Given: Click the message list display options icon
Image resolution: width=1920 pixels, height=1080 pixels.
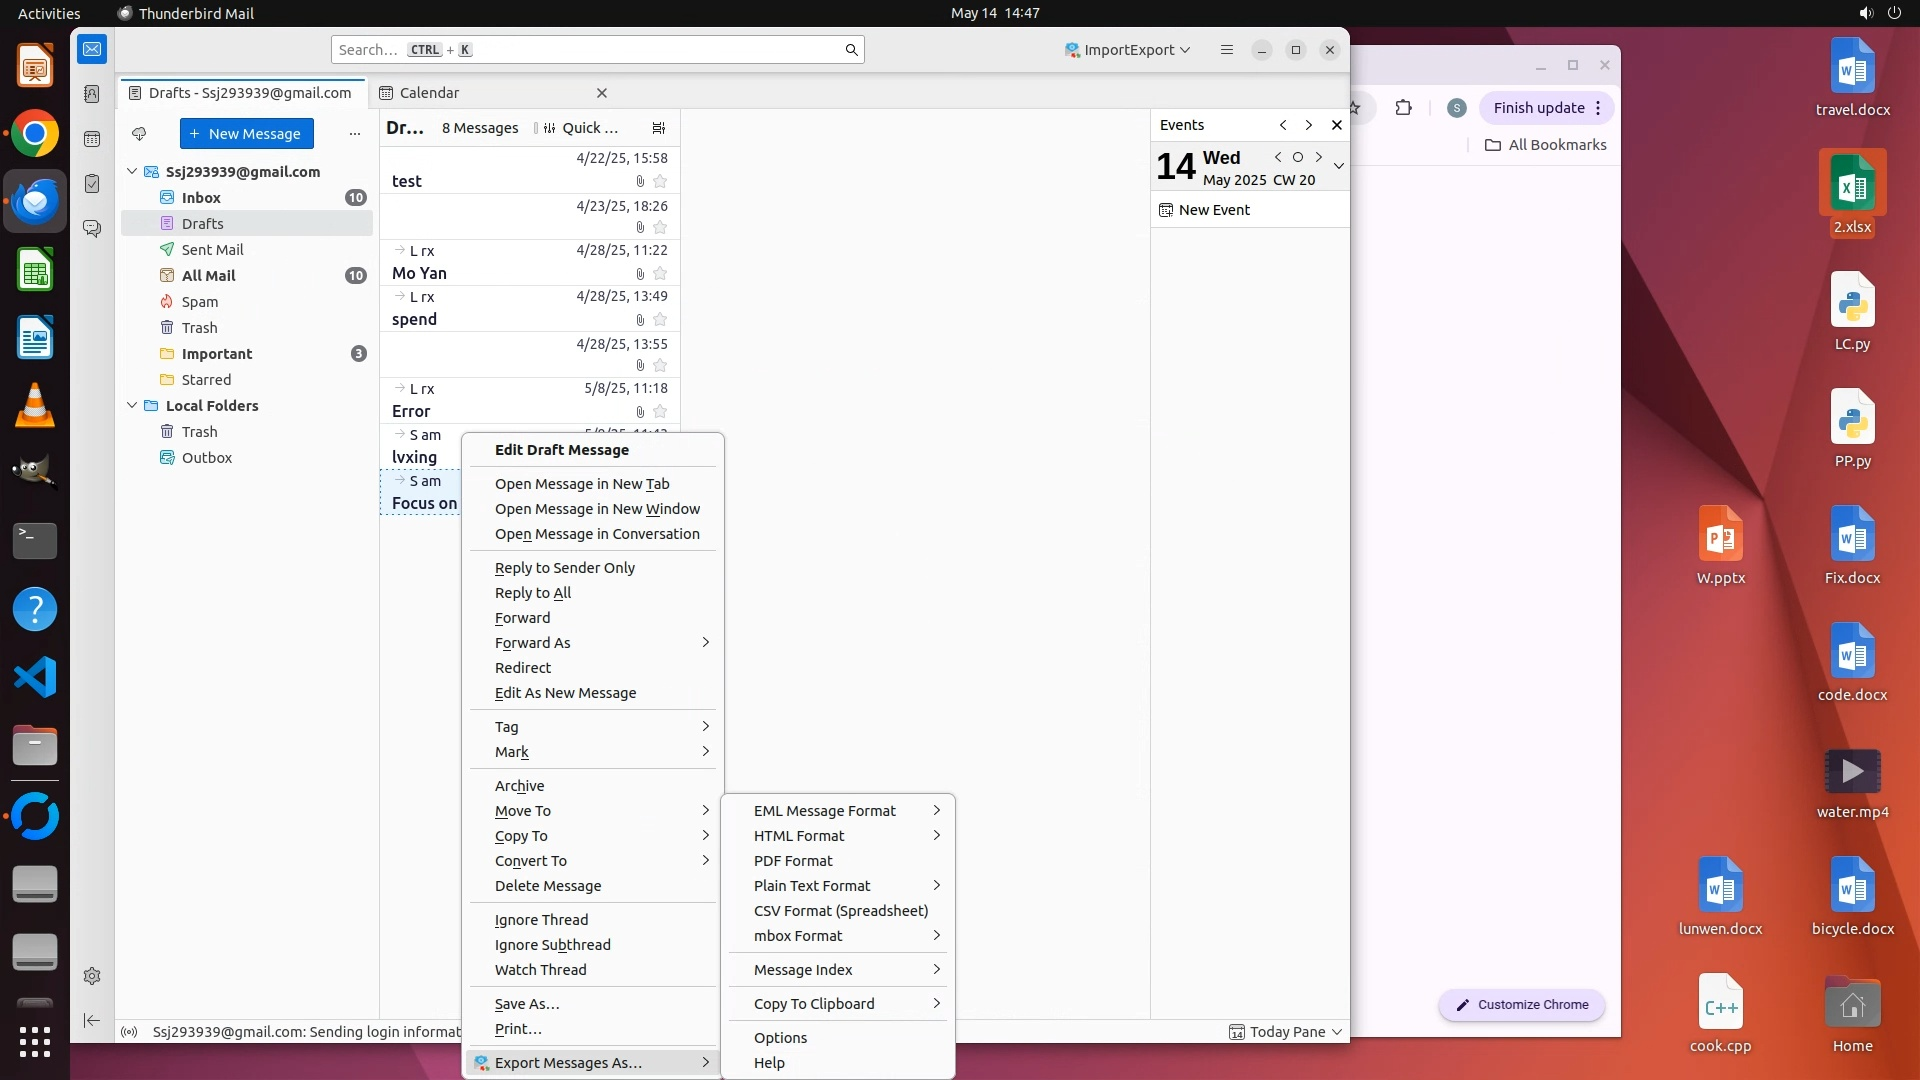Looking at the screenshot, I should coord(658,128).
